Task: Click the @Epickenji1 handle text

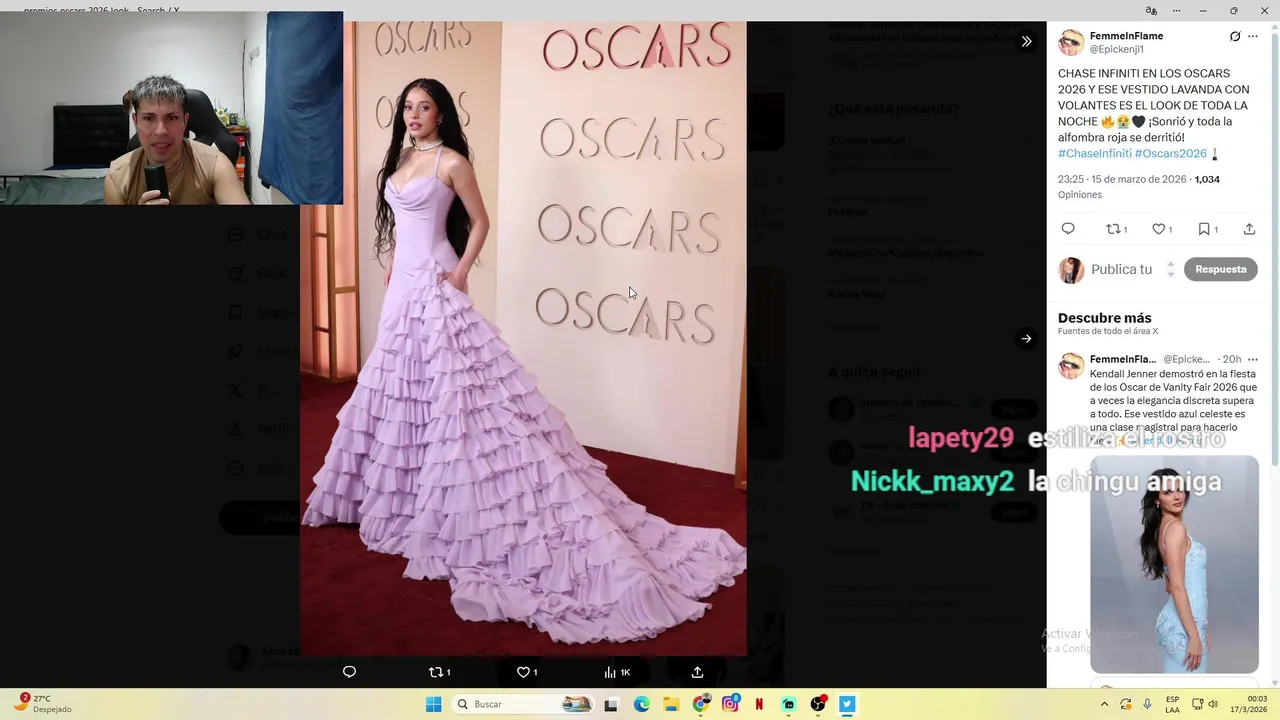Action: (1116, 49)
